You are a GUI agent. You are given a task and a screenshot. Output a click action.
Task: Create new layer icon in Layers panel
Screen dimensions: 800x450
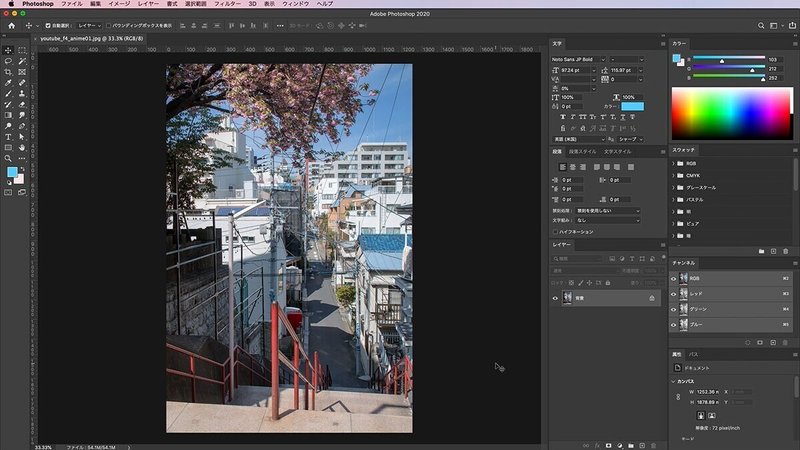tap(642, 445)
